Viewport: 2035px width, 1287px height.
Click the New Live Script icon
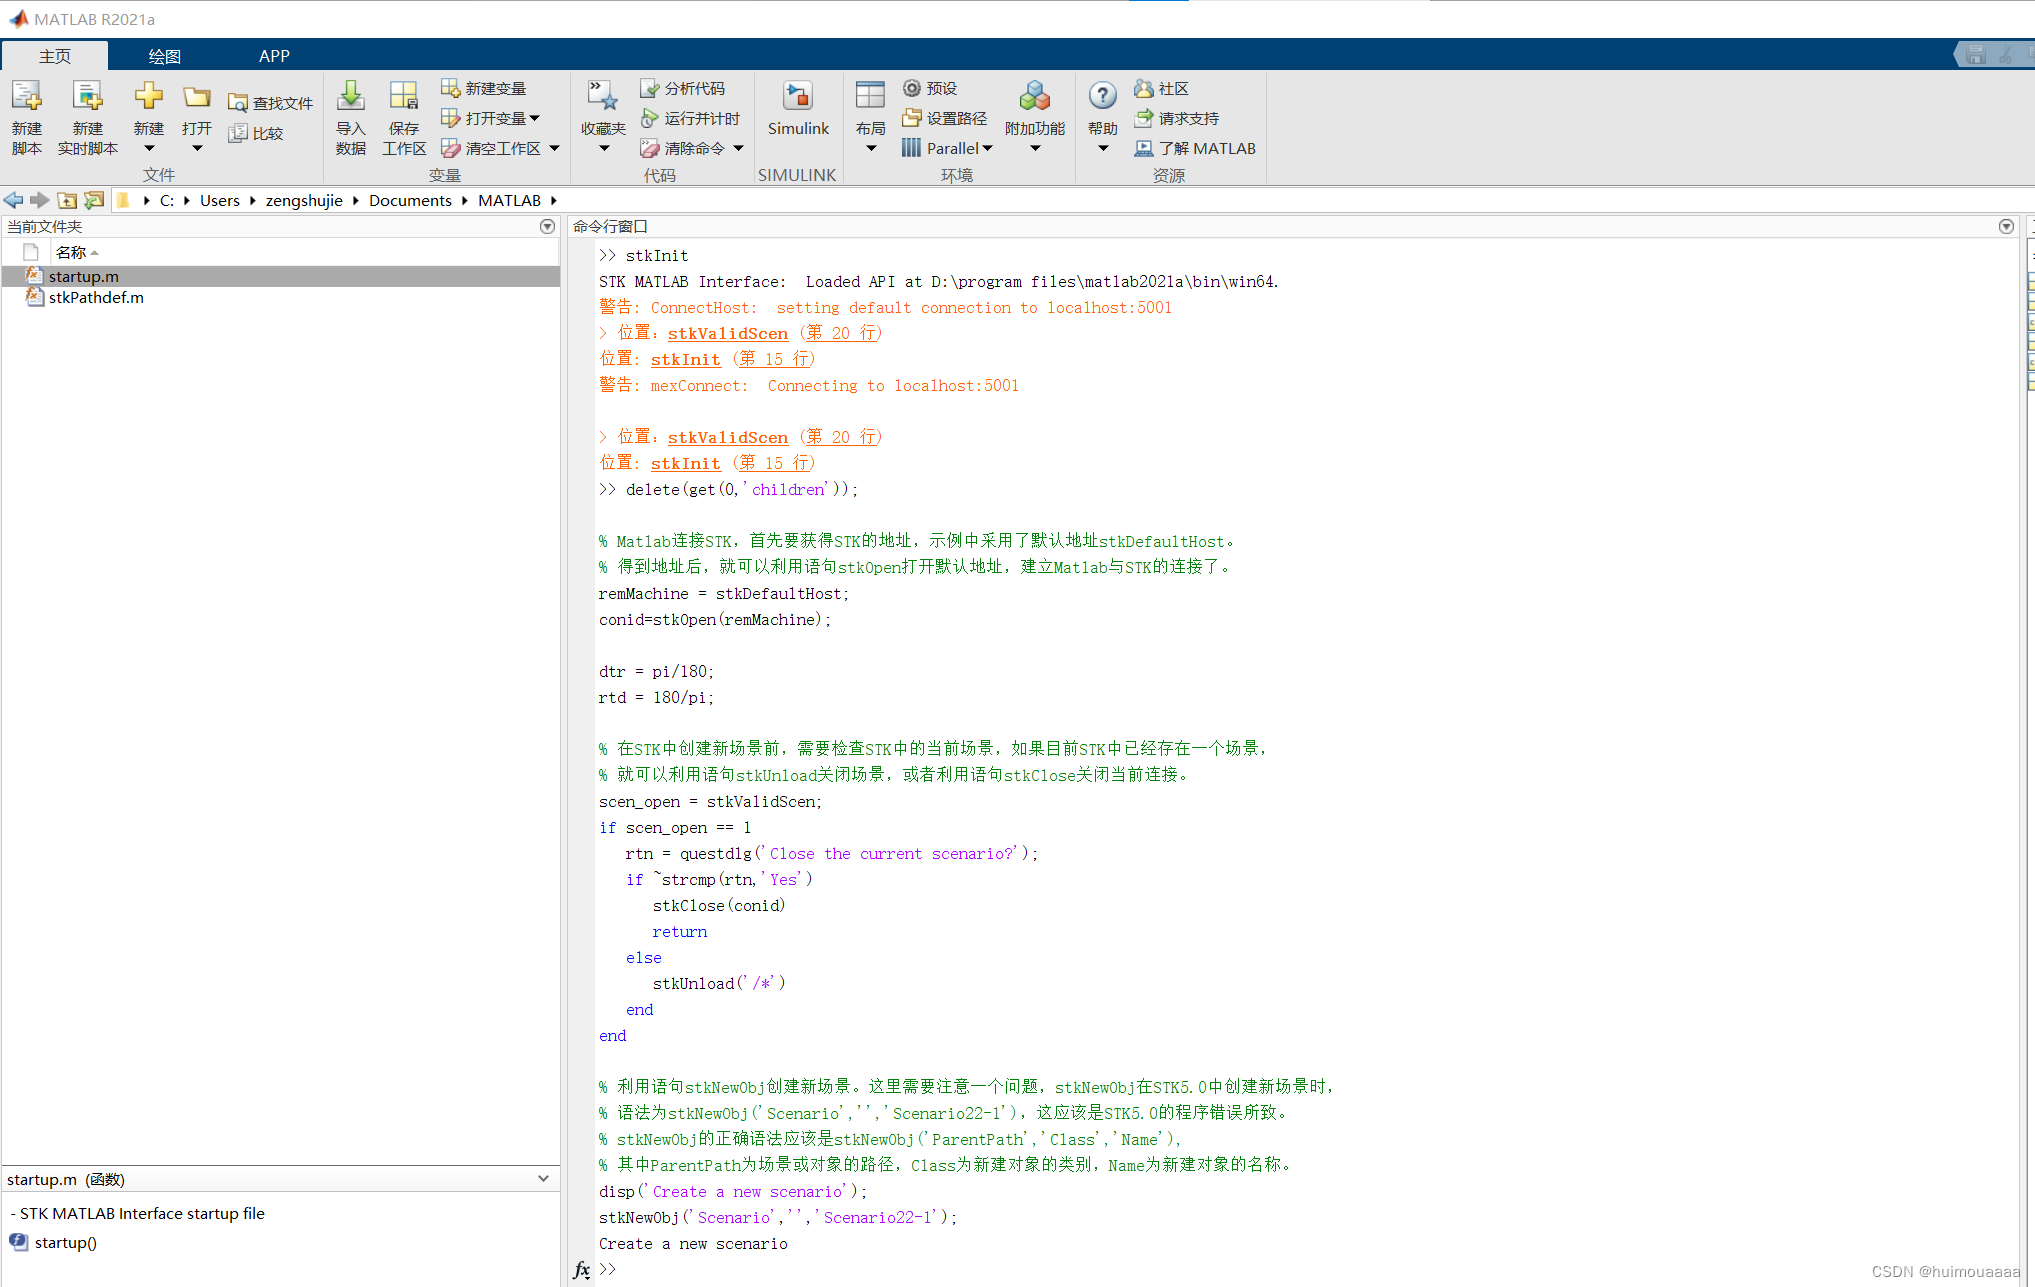87,97
